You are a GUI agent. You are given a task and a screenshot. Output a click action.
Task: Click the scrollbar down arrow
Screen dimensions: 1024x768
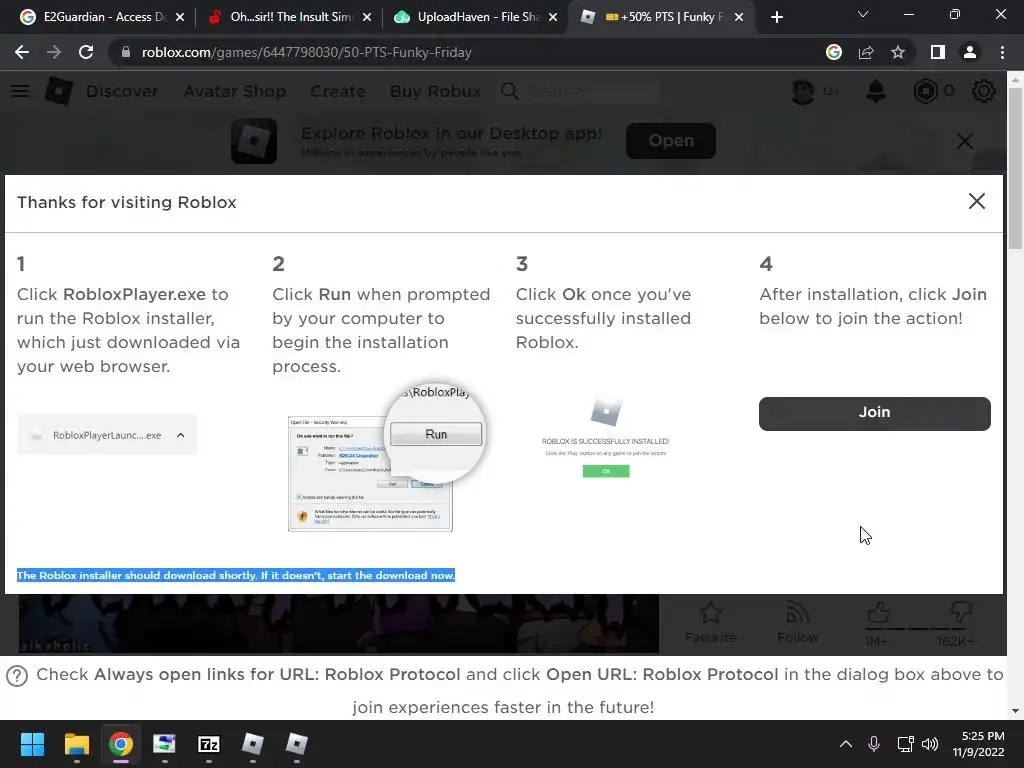[x=1015, y=711]
